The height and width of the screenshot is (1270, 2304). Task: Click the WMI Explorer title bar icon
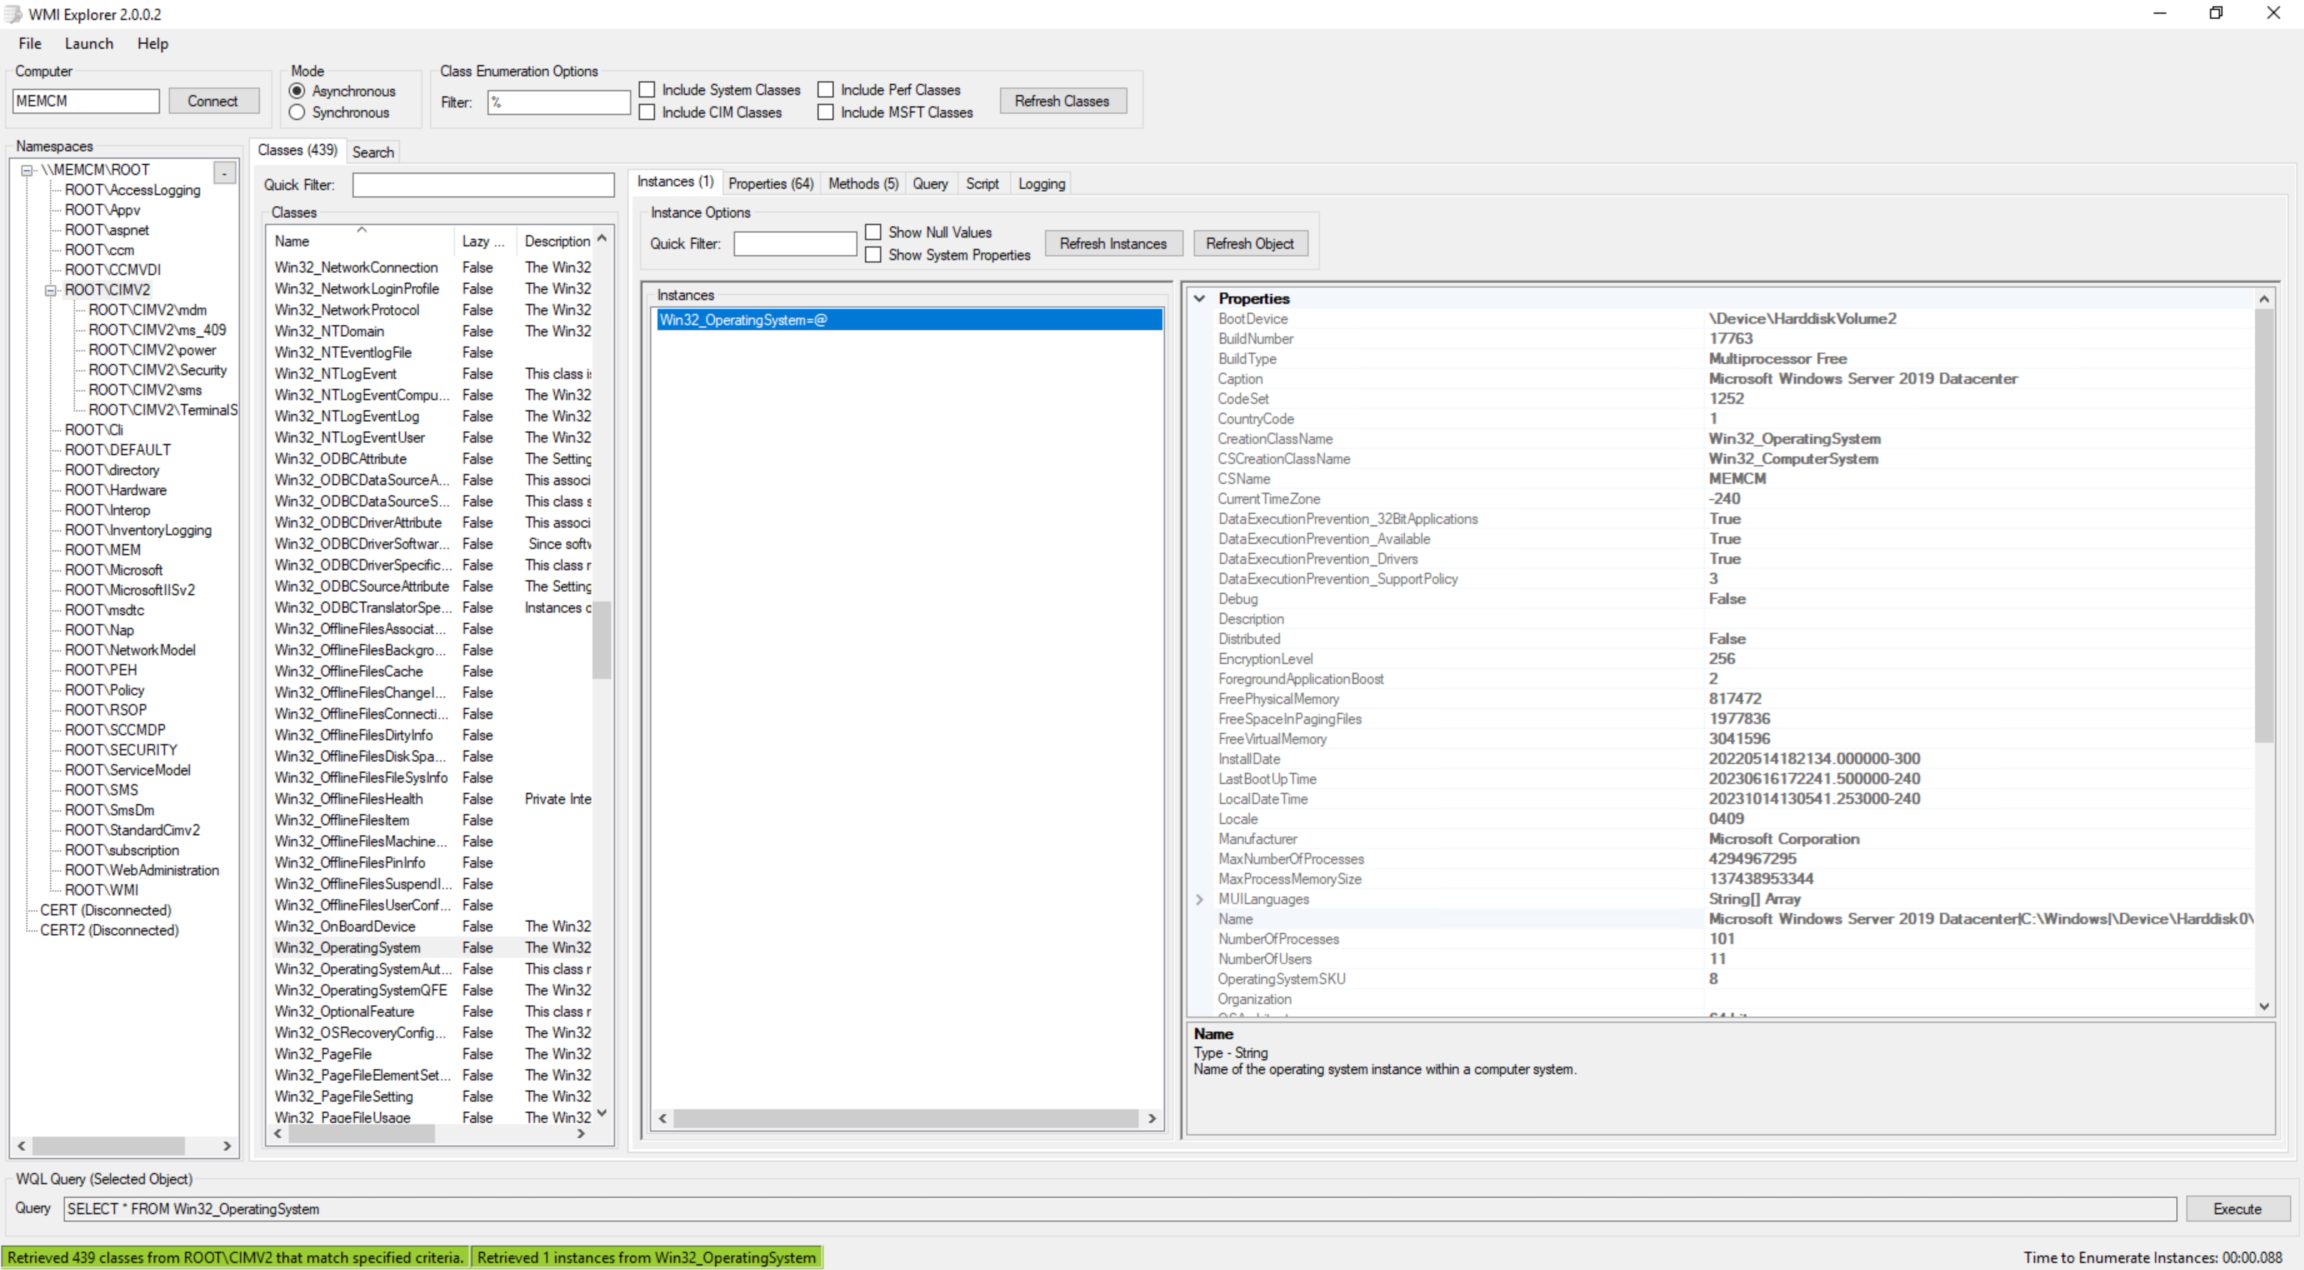(x=13, y=14)
